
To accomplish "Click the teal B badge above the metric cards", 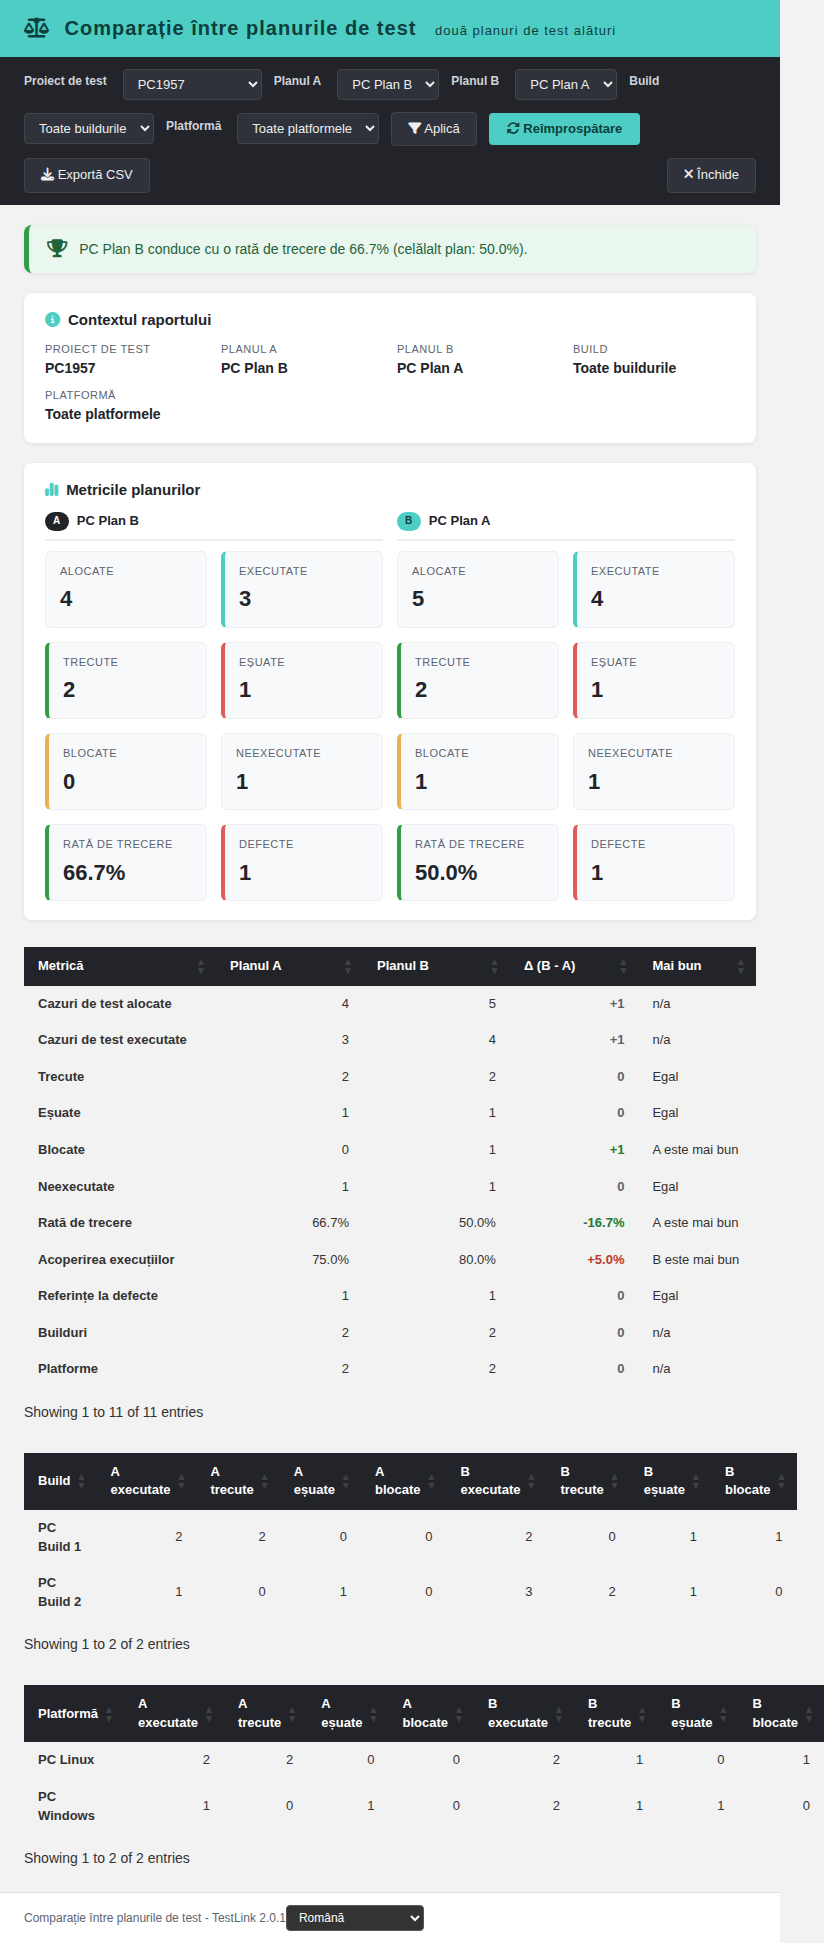I will pos(409,521).
